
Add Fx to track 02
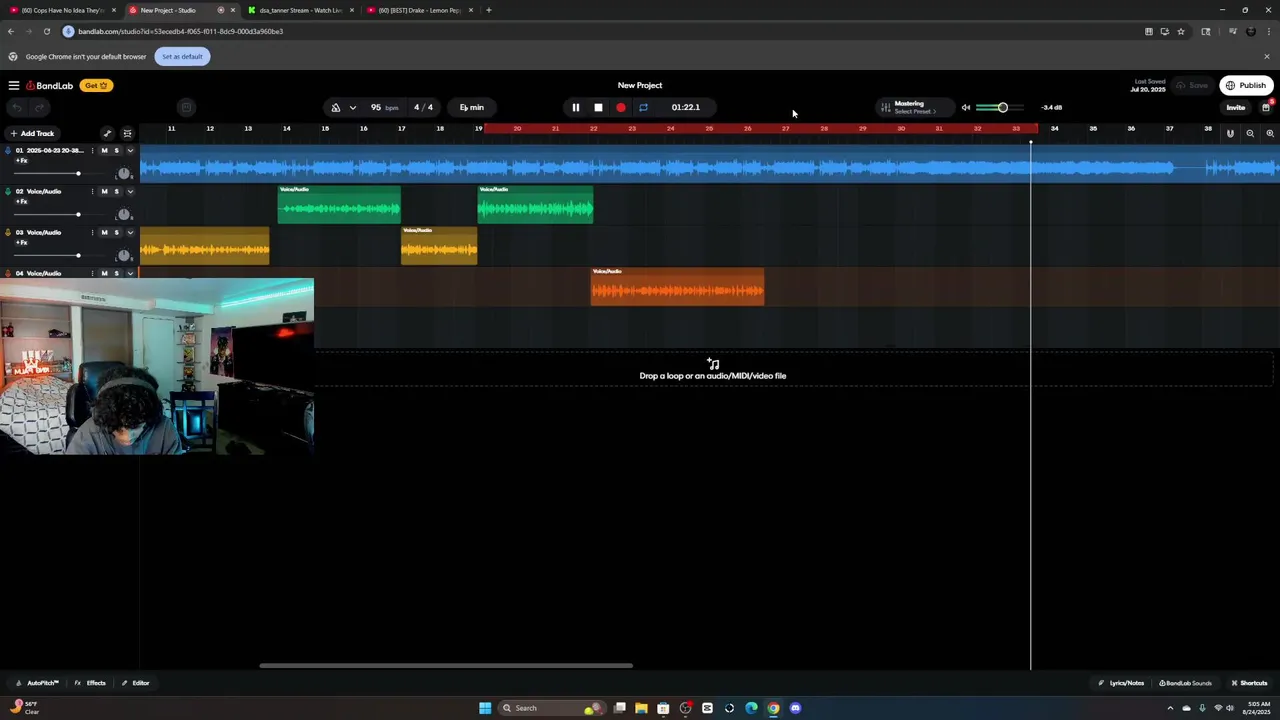pos(22,202)
